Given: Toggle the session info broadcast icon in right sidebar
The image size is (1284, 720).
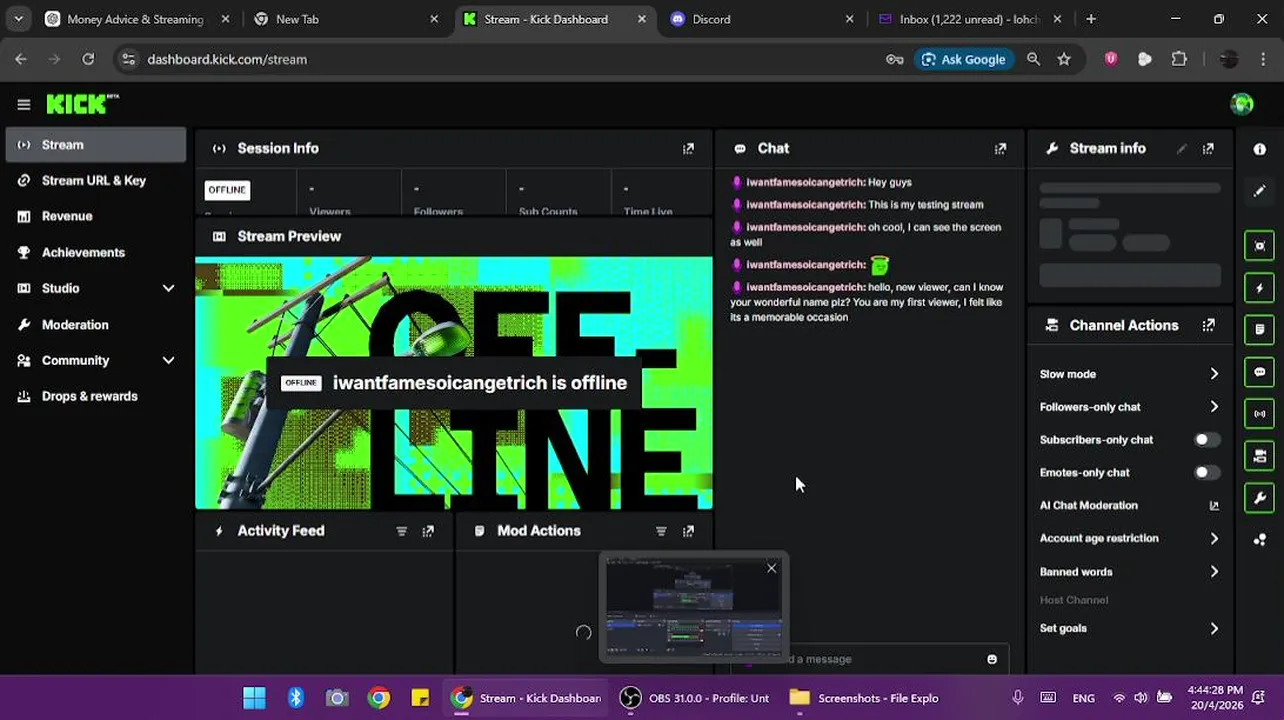Looking at the screenshot, I should pos(1260,413).
